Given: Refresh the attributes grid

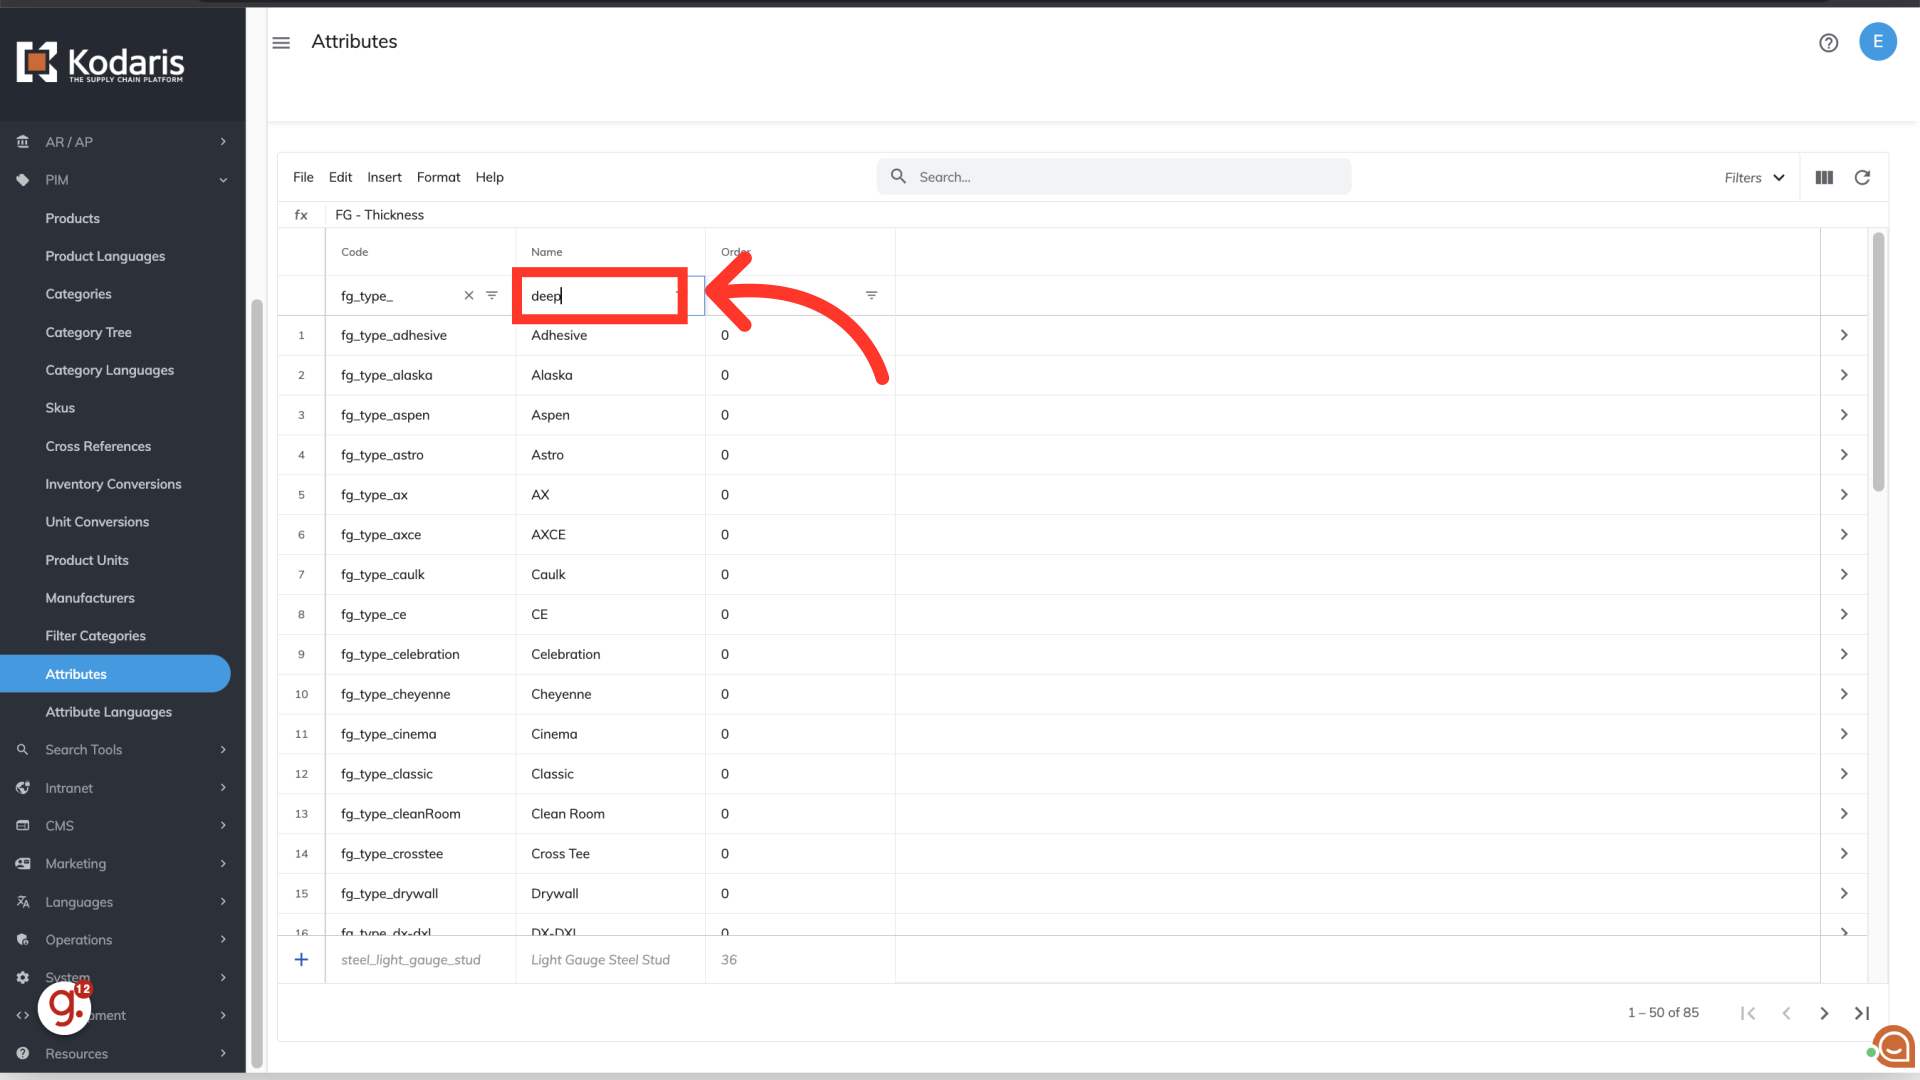Looking at the screenshot, I should [x=1862, y=177].
